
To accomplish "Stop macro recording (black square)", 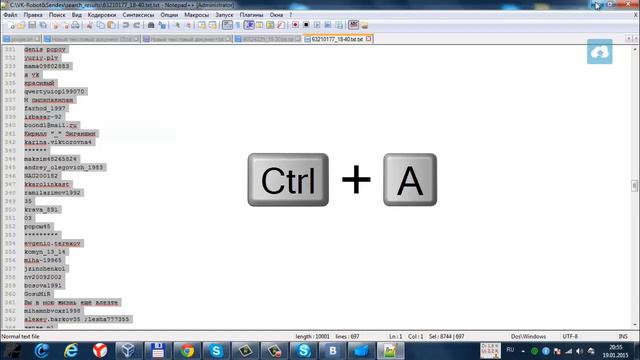I will [x=306, y=25].
